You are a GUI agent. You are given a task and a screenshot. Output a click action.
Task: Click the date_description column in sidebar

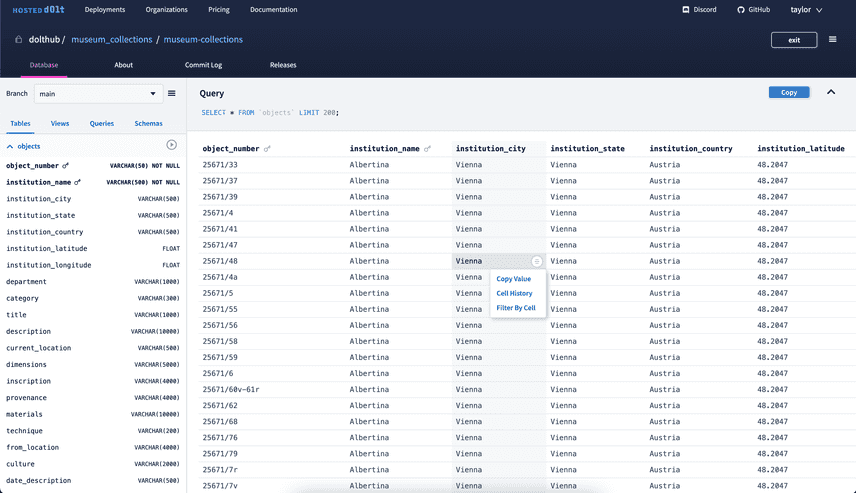click(38, 481)
